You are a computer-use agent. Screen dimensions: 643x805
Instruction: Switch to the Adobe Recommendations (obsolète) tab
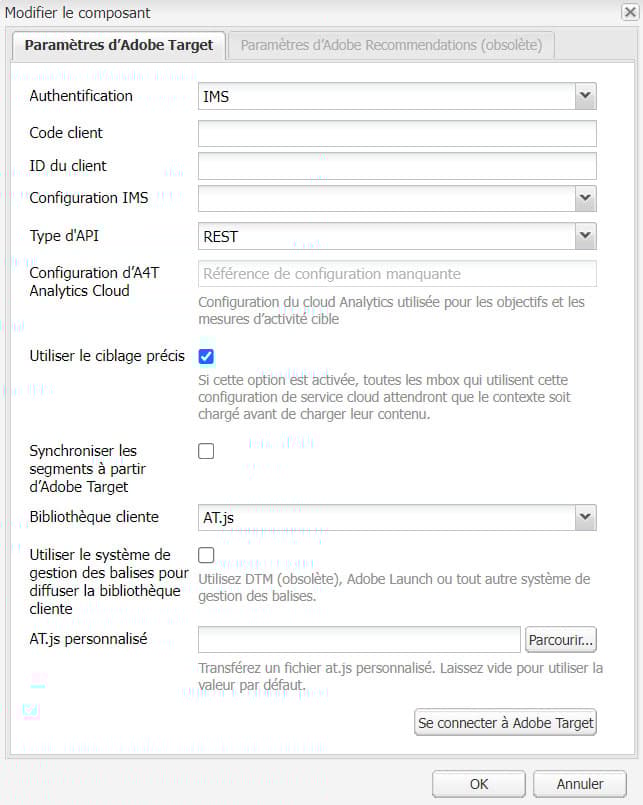point(391,45)
